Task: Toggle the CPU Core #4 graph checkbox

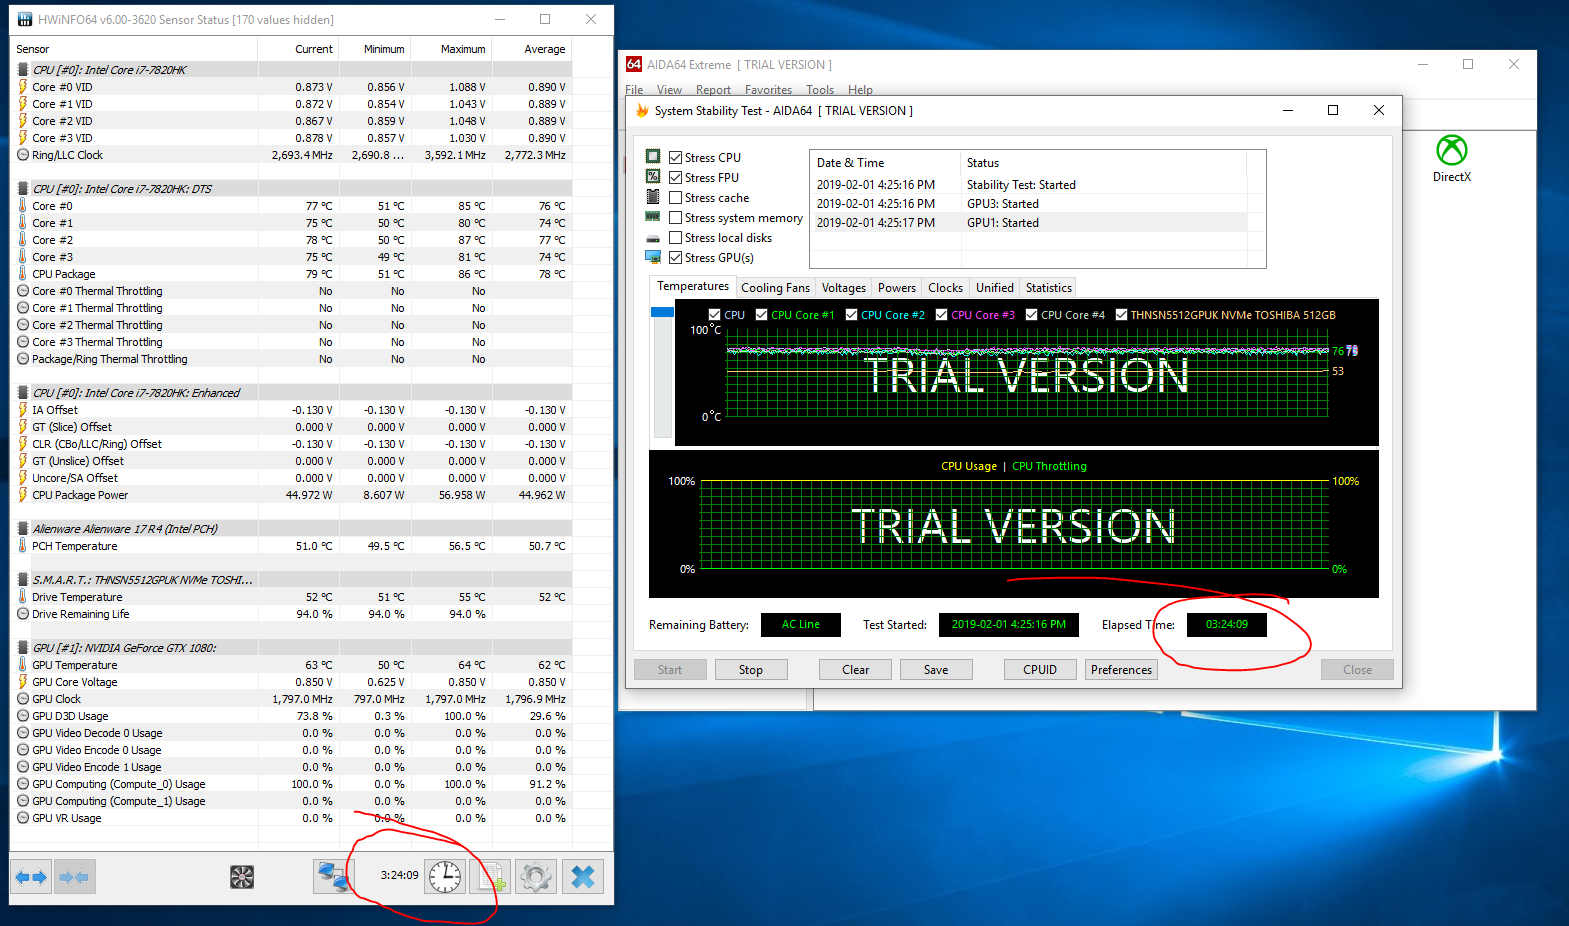Action: click(x=1031, y=314)
